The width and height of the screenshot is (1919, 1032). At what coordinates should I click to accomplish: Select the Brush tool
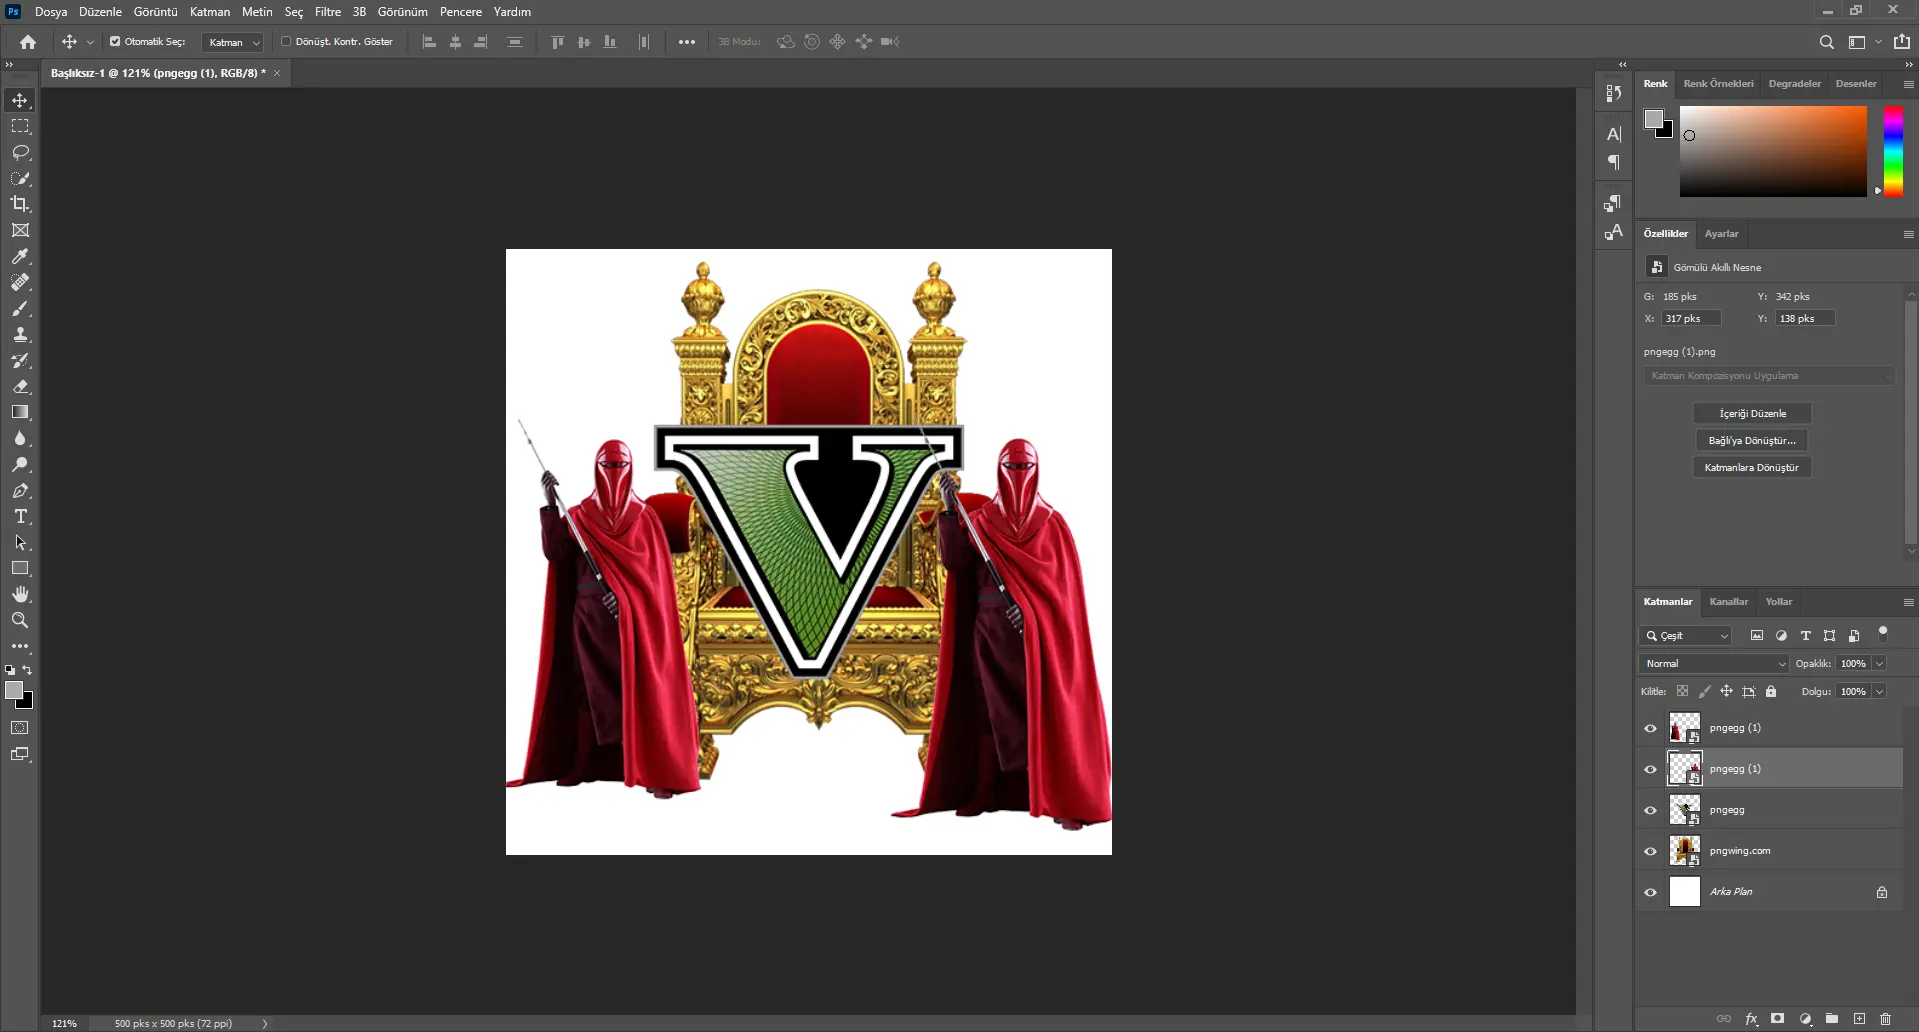[20, 308]
